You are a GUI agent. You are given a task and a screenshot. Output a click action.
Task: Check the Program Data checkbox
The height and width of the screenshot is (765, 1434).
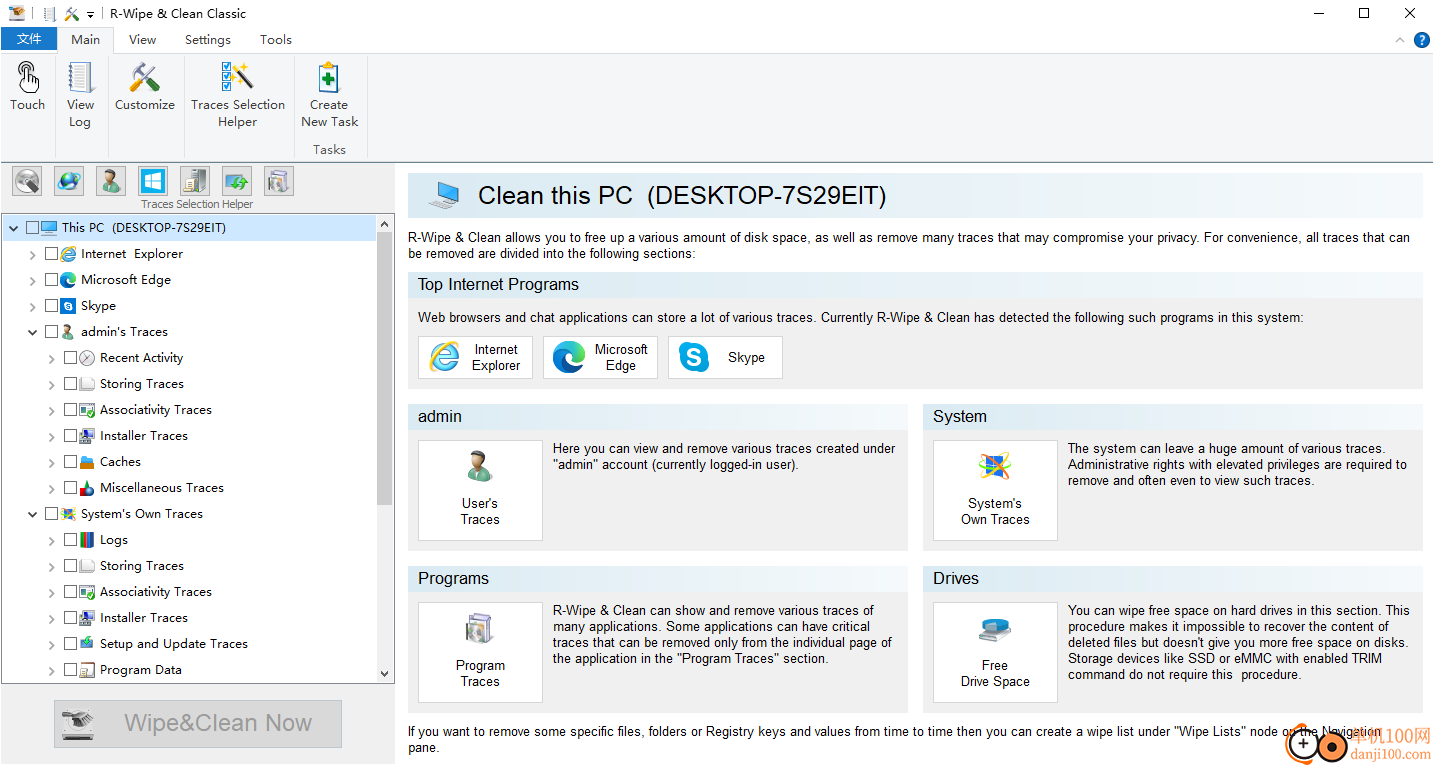[70, 670]
